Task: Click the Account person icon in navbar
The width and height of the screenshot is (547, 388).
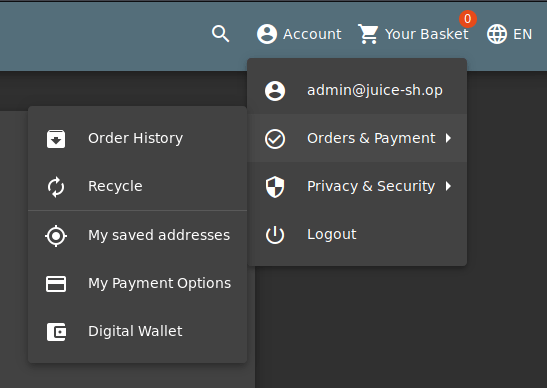Action: [267, 34]
